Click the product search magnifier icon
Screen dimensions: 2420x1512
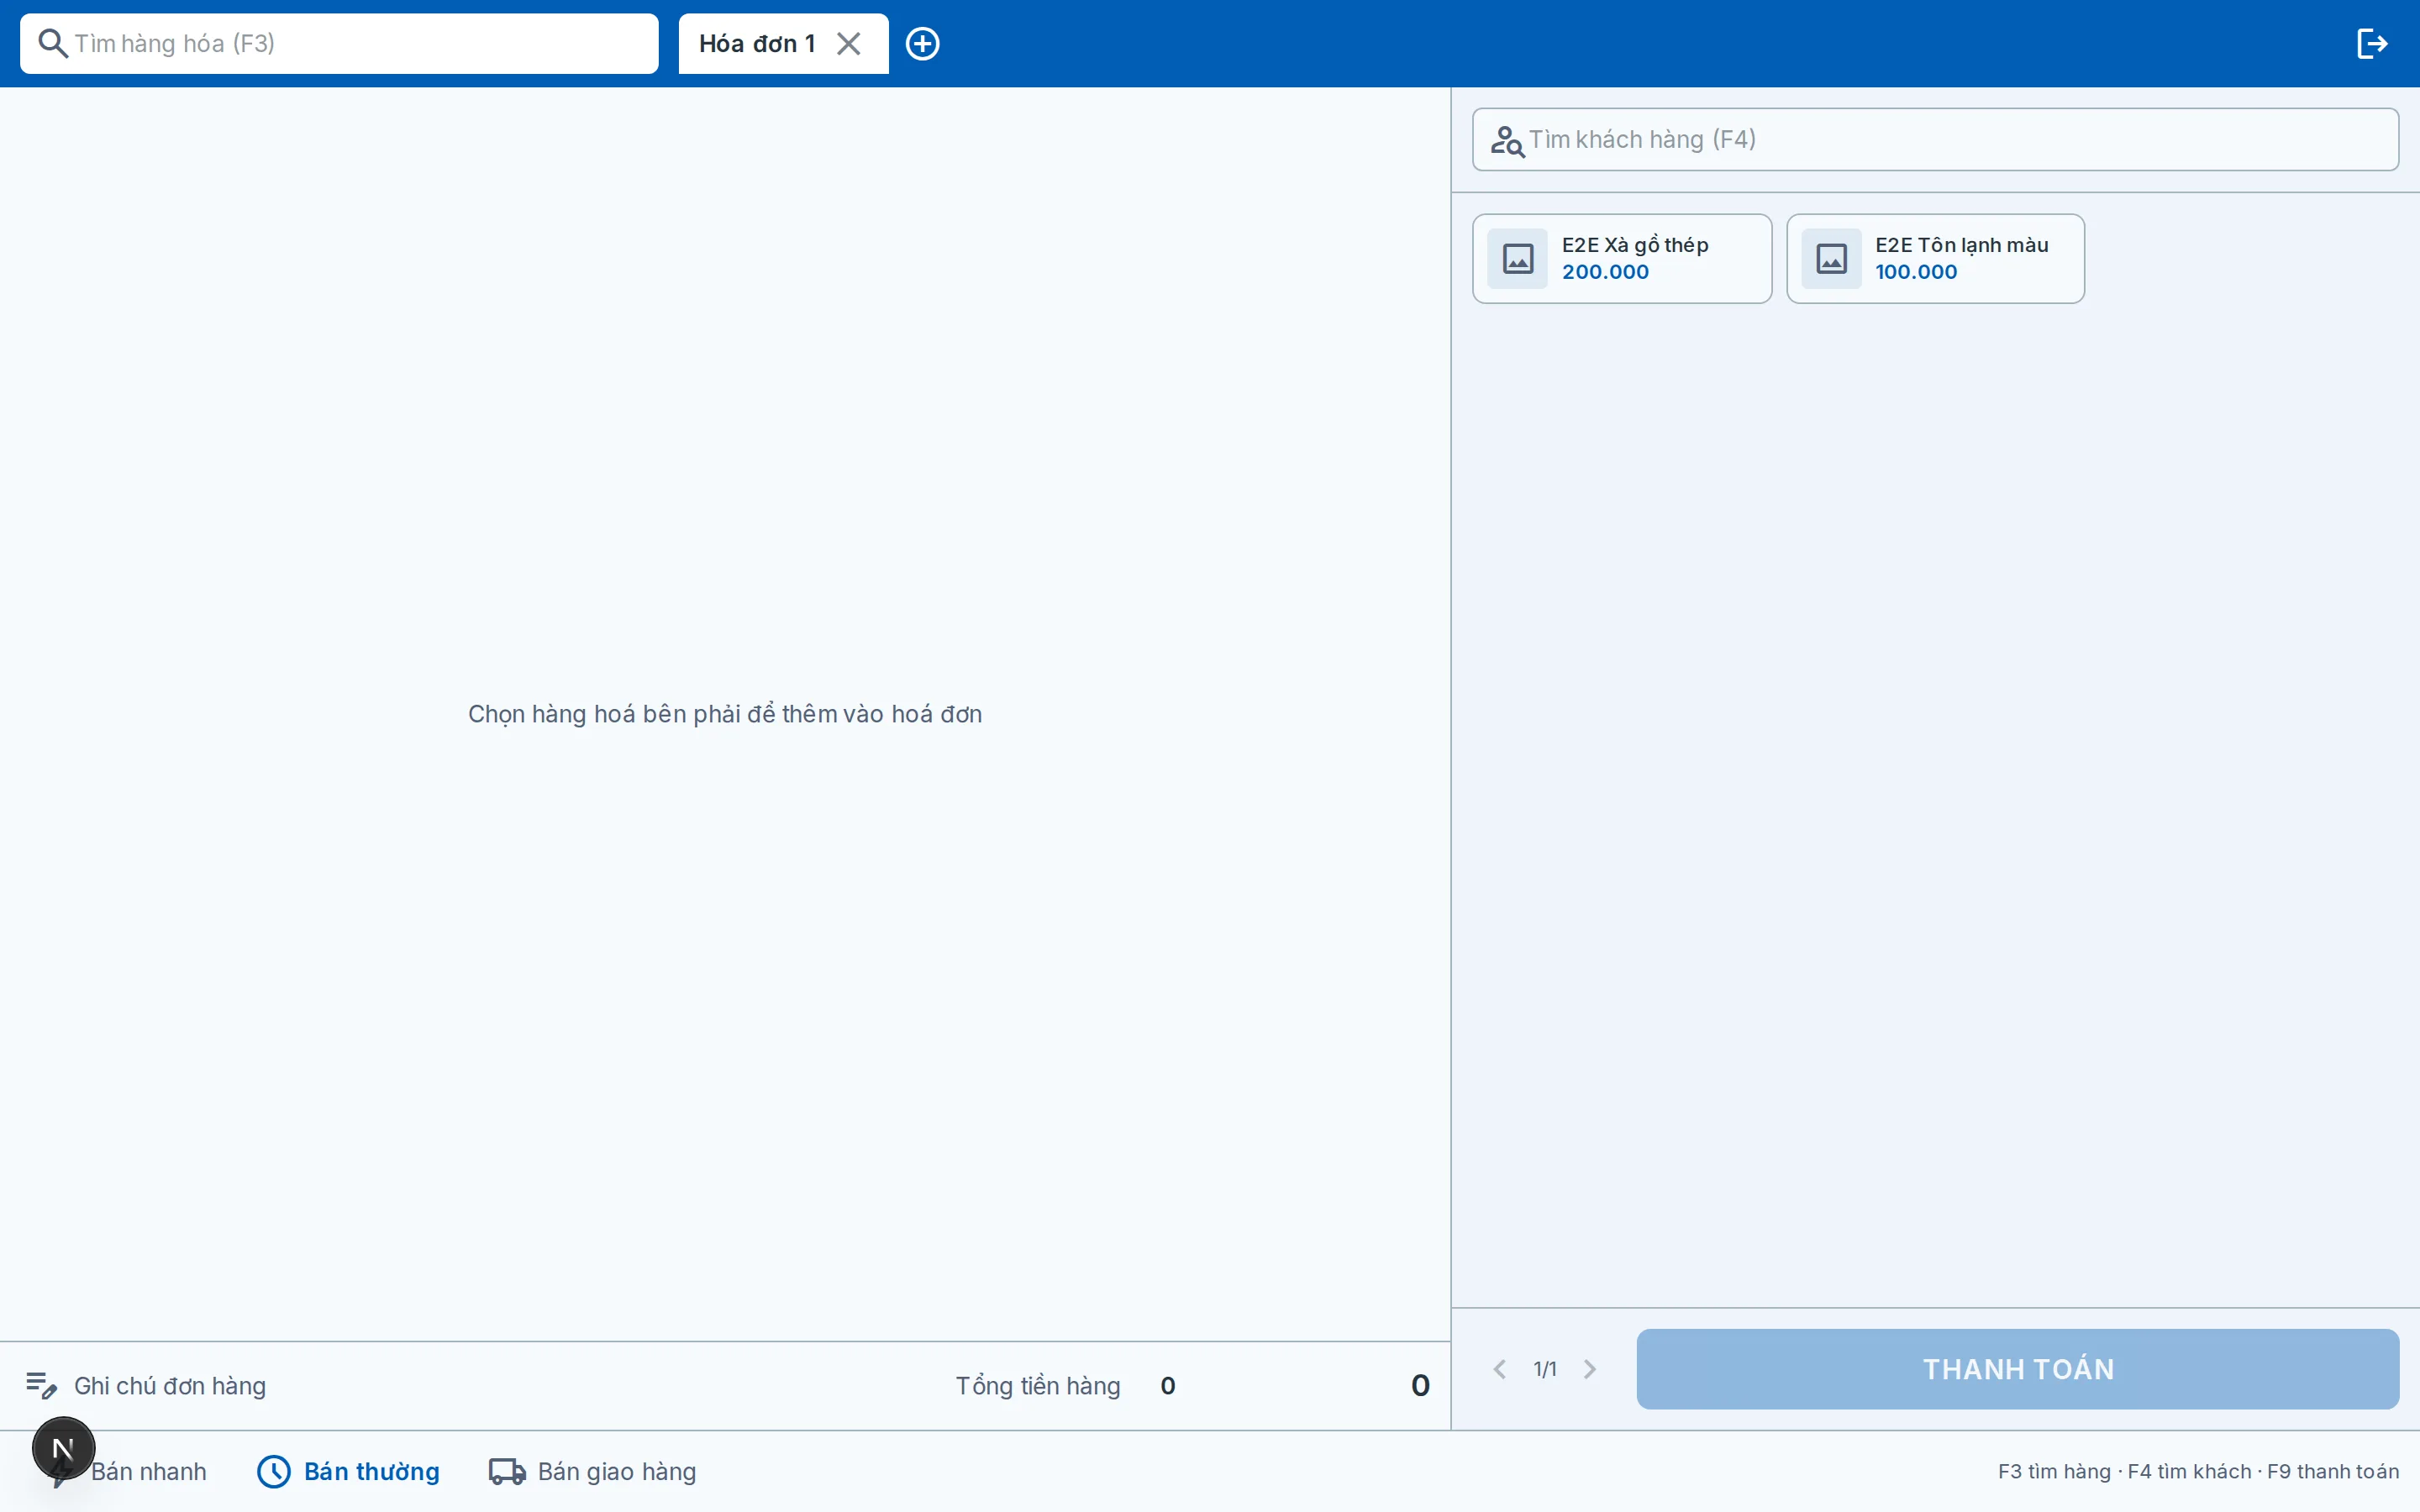tap(53, 44)
